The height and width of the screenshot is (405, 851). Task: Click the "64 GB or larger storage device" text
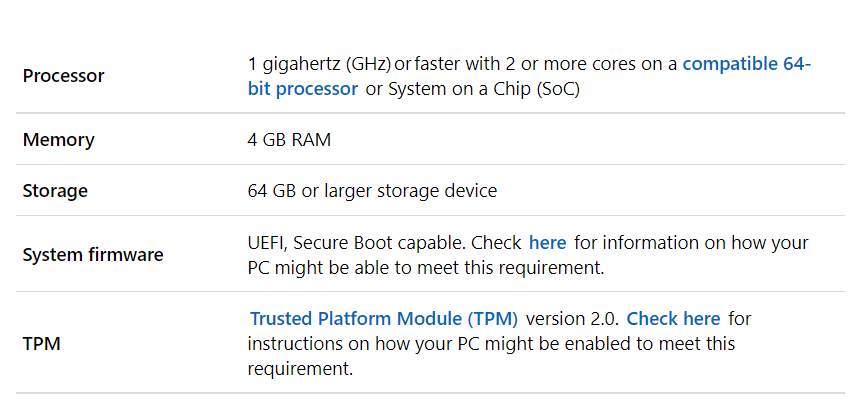click(372, 191)
